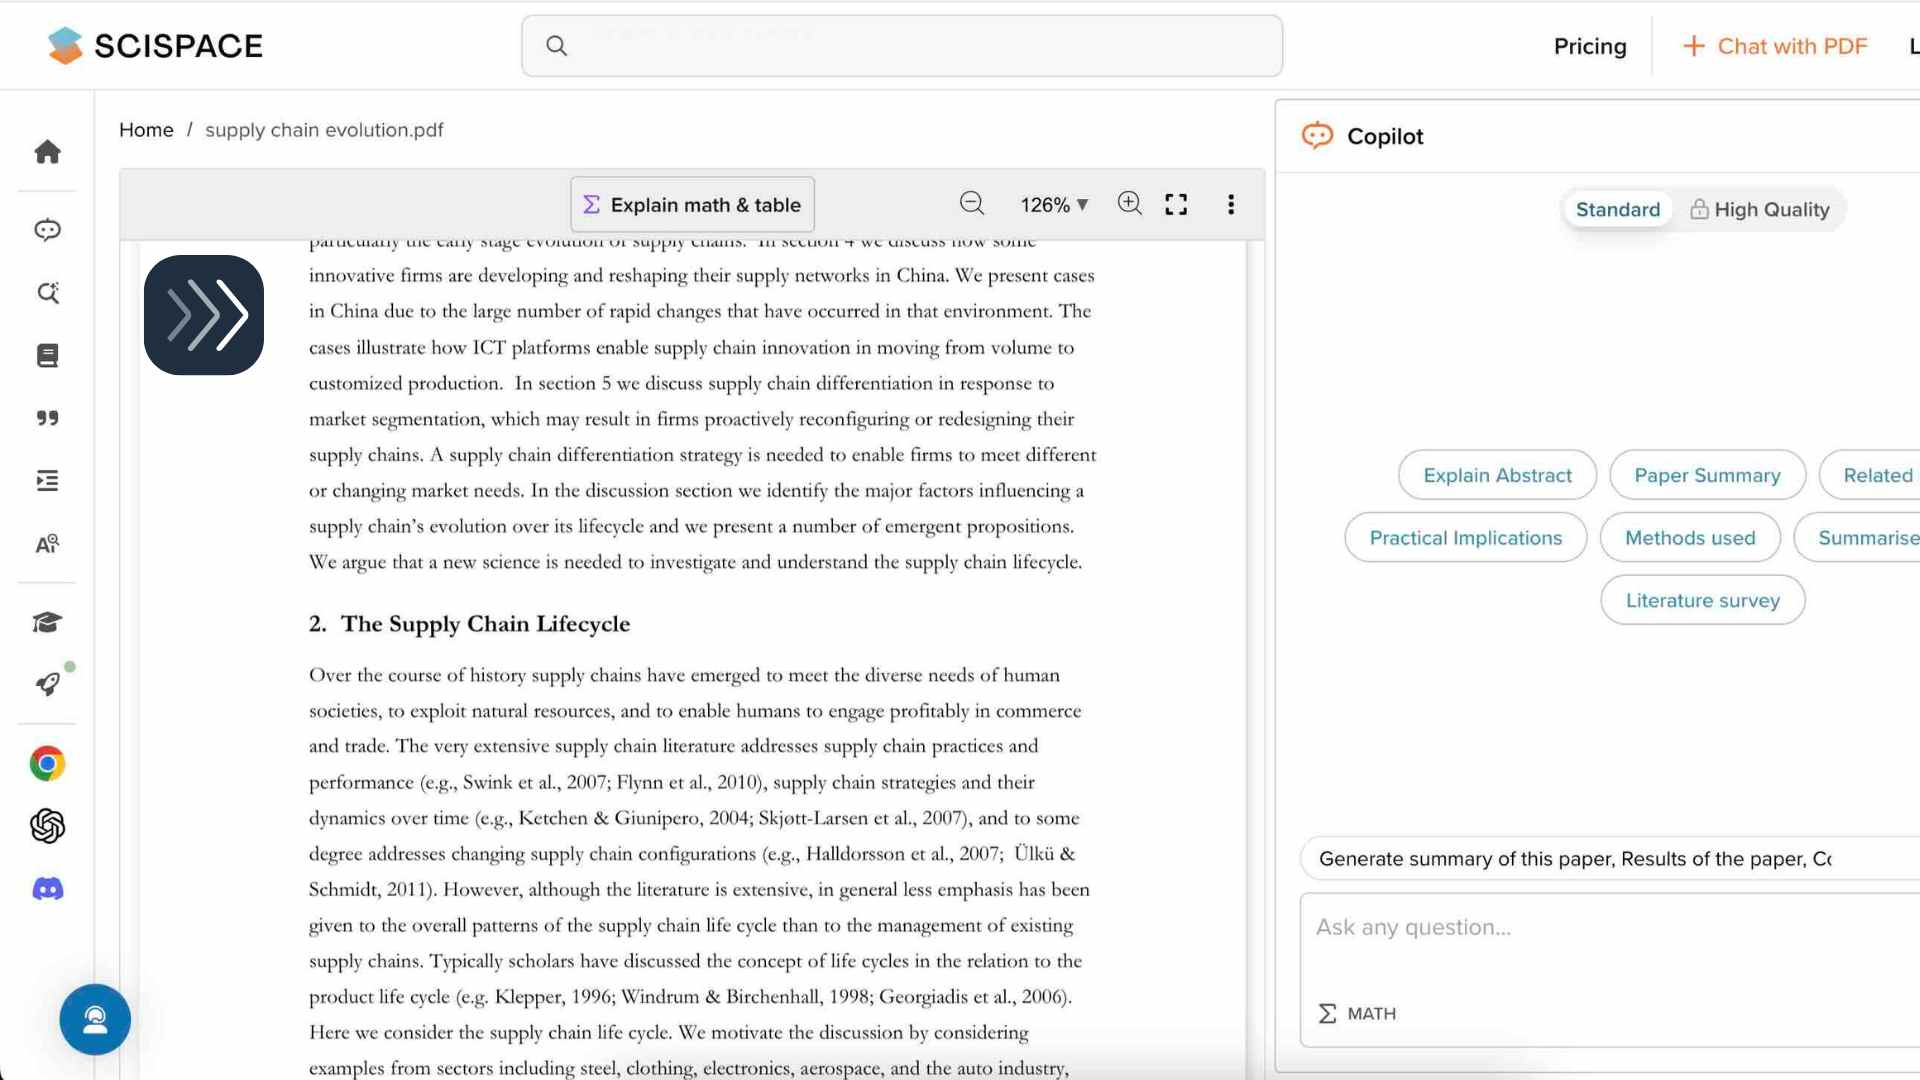Enter fullscreen mode for the PDF viewer
The height and width of the screenshot is (1080, 1920).
1177,204
